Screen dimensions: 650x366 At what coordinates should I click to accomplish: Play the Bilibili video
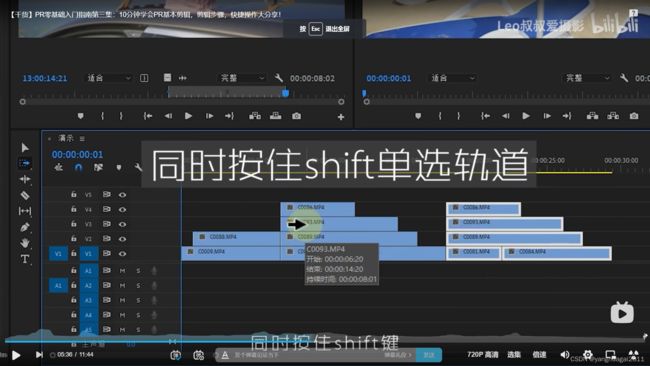point(16,355)
